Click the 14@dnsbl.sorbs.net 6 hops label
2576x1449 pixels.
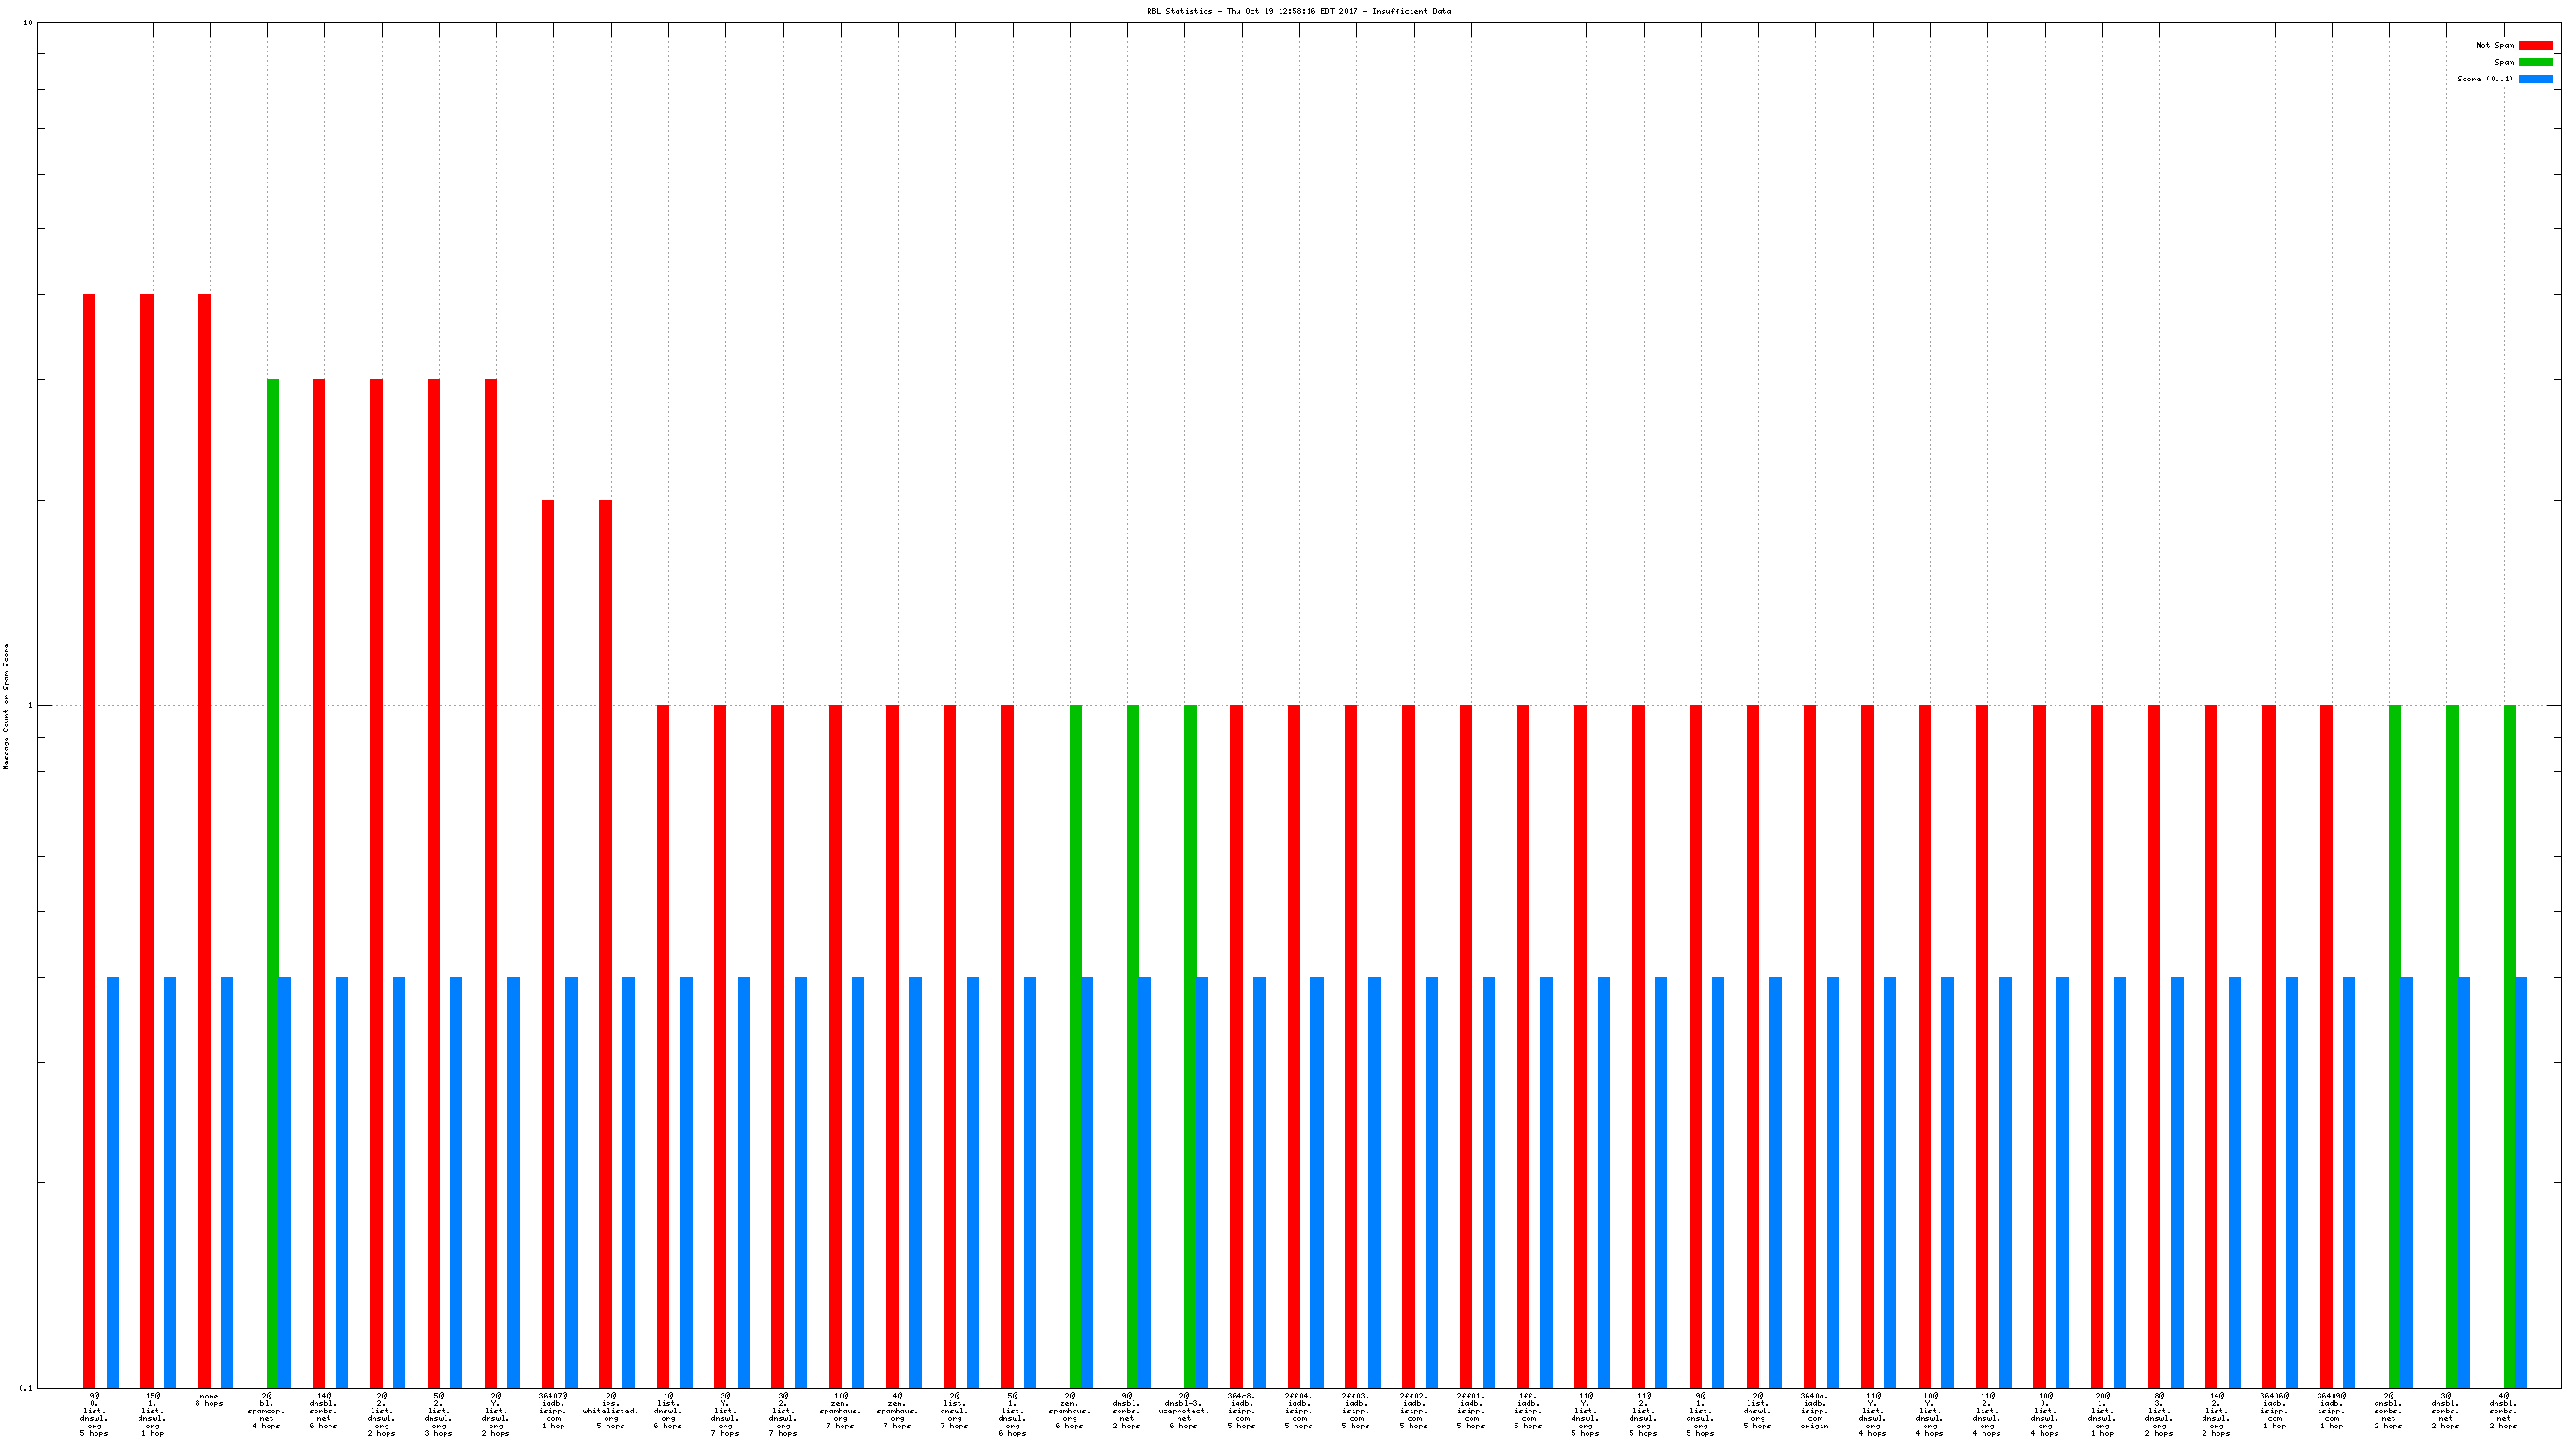coord(323,1410)
